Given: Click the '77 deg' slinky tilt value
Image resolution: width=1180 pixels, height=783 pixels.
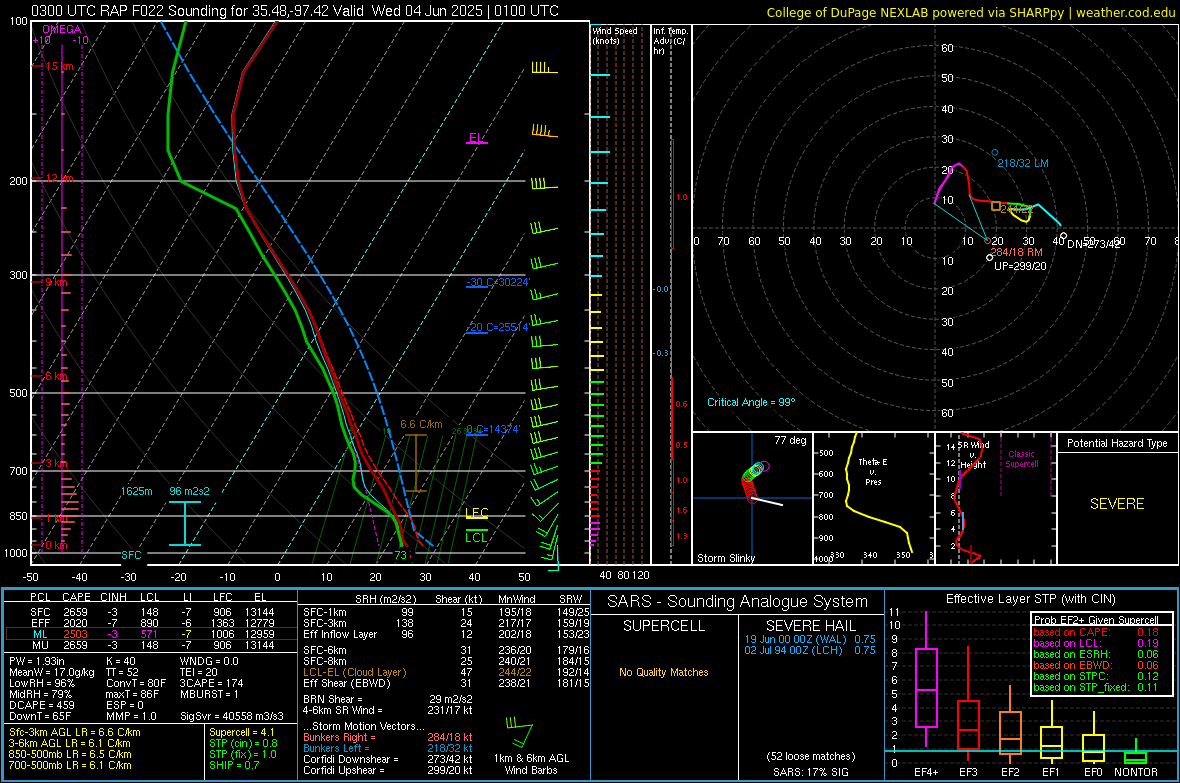Looking at the screenshot, I should click(x=790, y=440).
